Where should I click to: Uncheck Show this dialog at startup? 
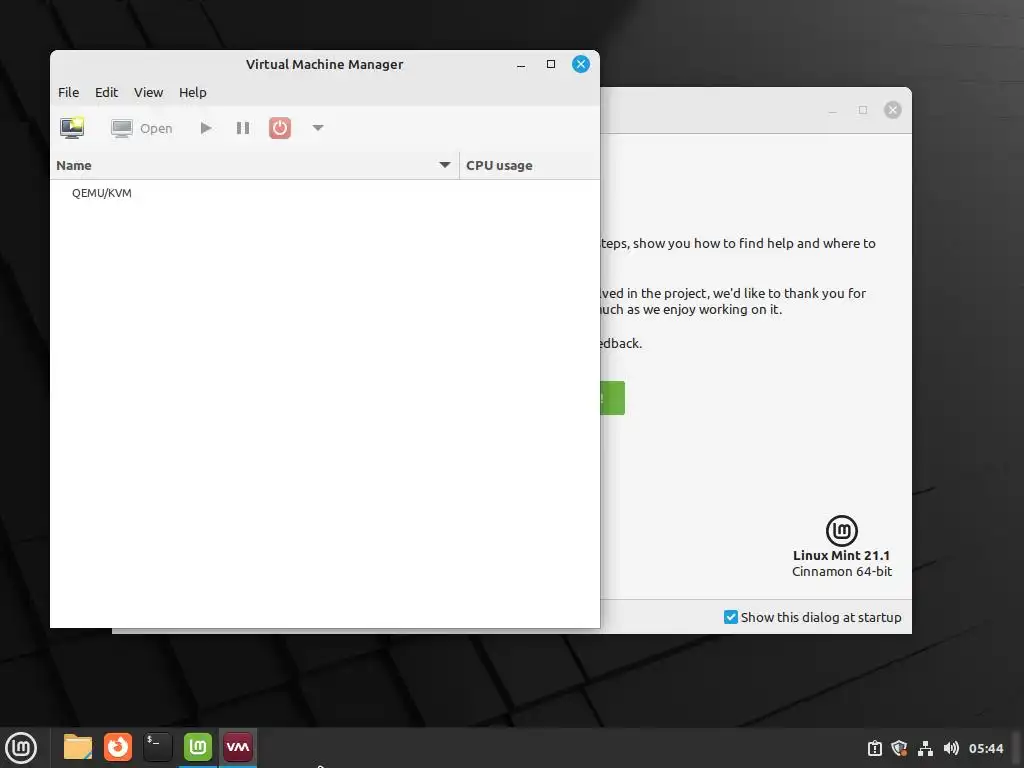pos(731,617)
